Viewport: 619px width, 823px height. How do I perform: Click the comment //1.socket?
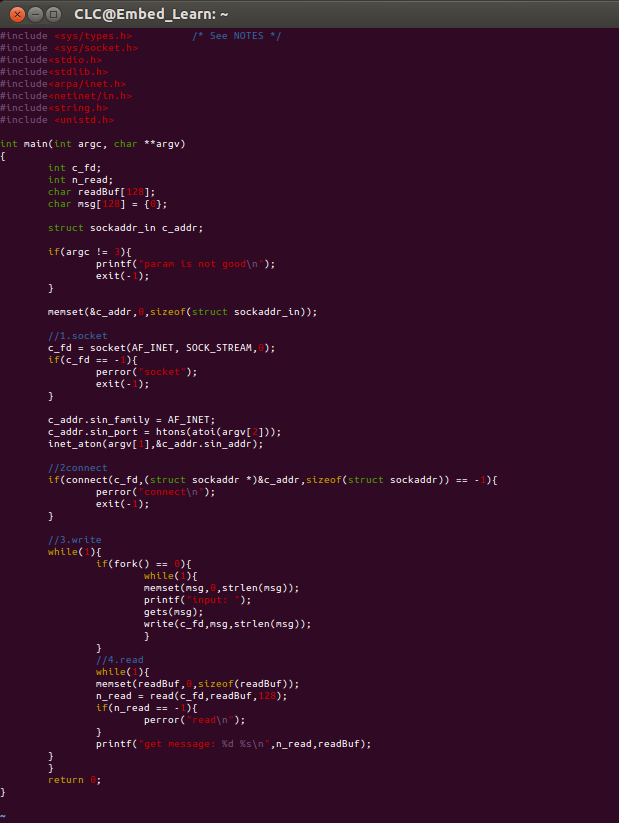[x=78, y=336]
